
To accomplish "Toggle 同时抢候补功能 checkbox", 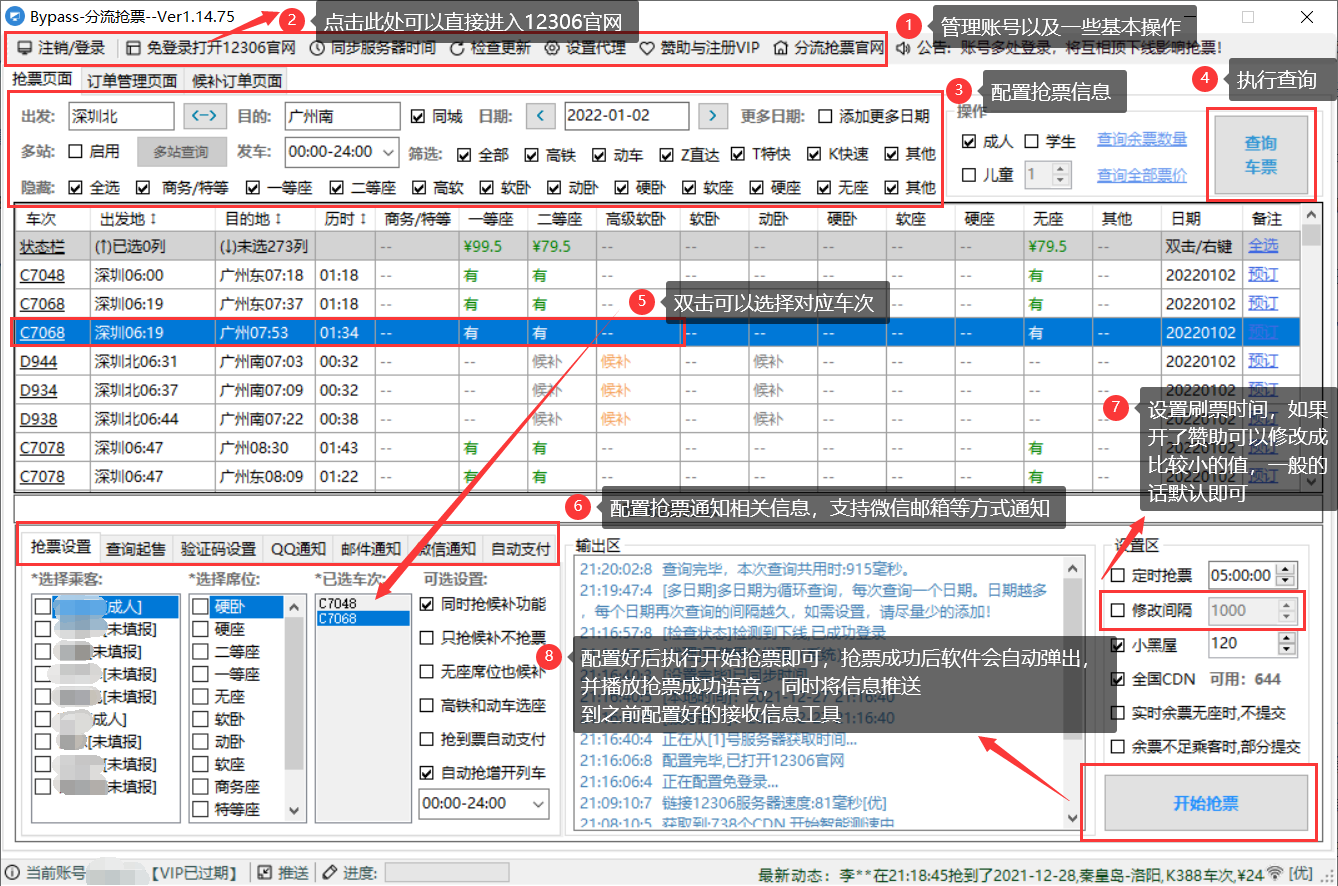I will tap(427, 604).
